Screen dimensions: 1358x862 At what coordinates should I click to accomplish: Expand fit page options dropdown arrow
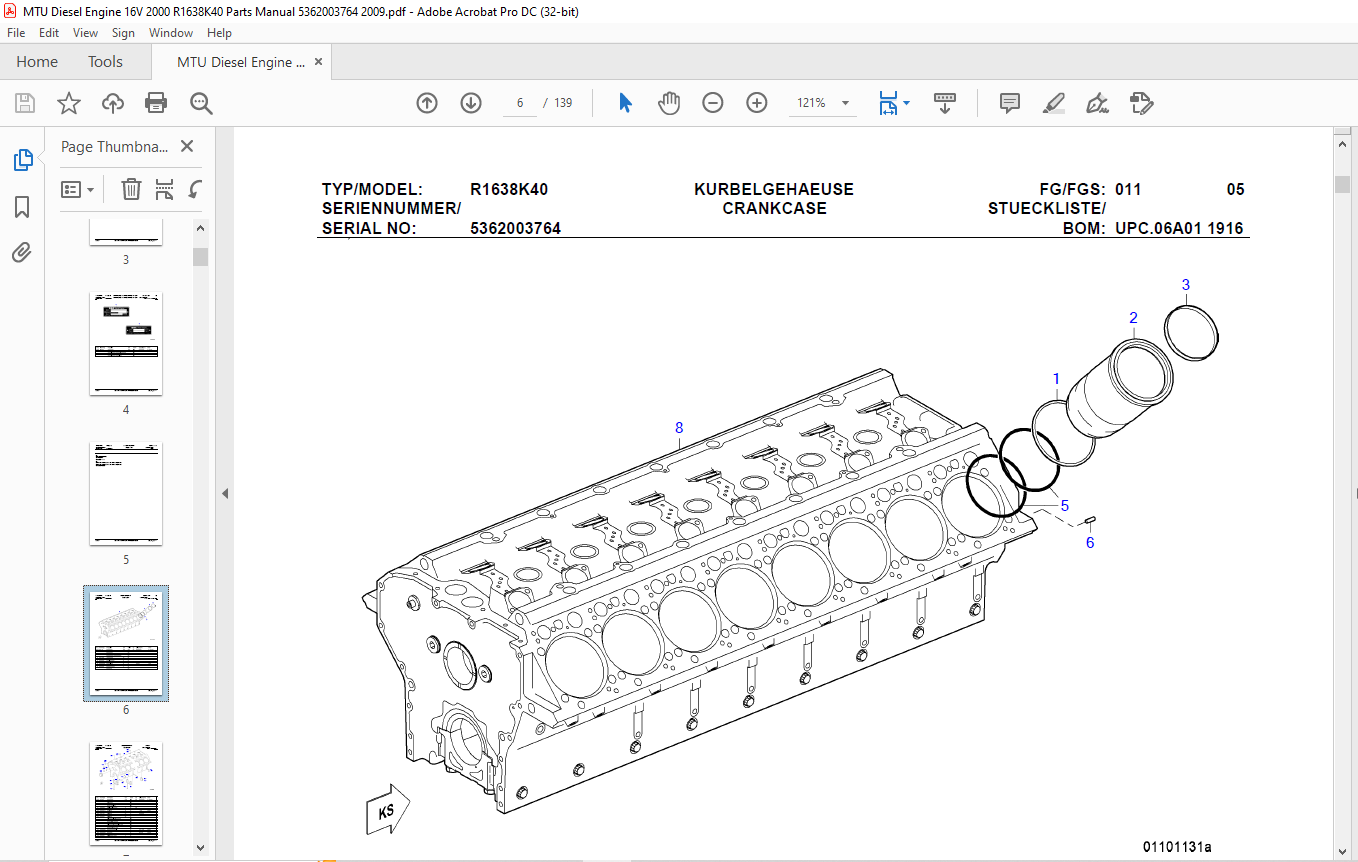(906, 103)
